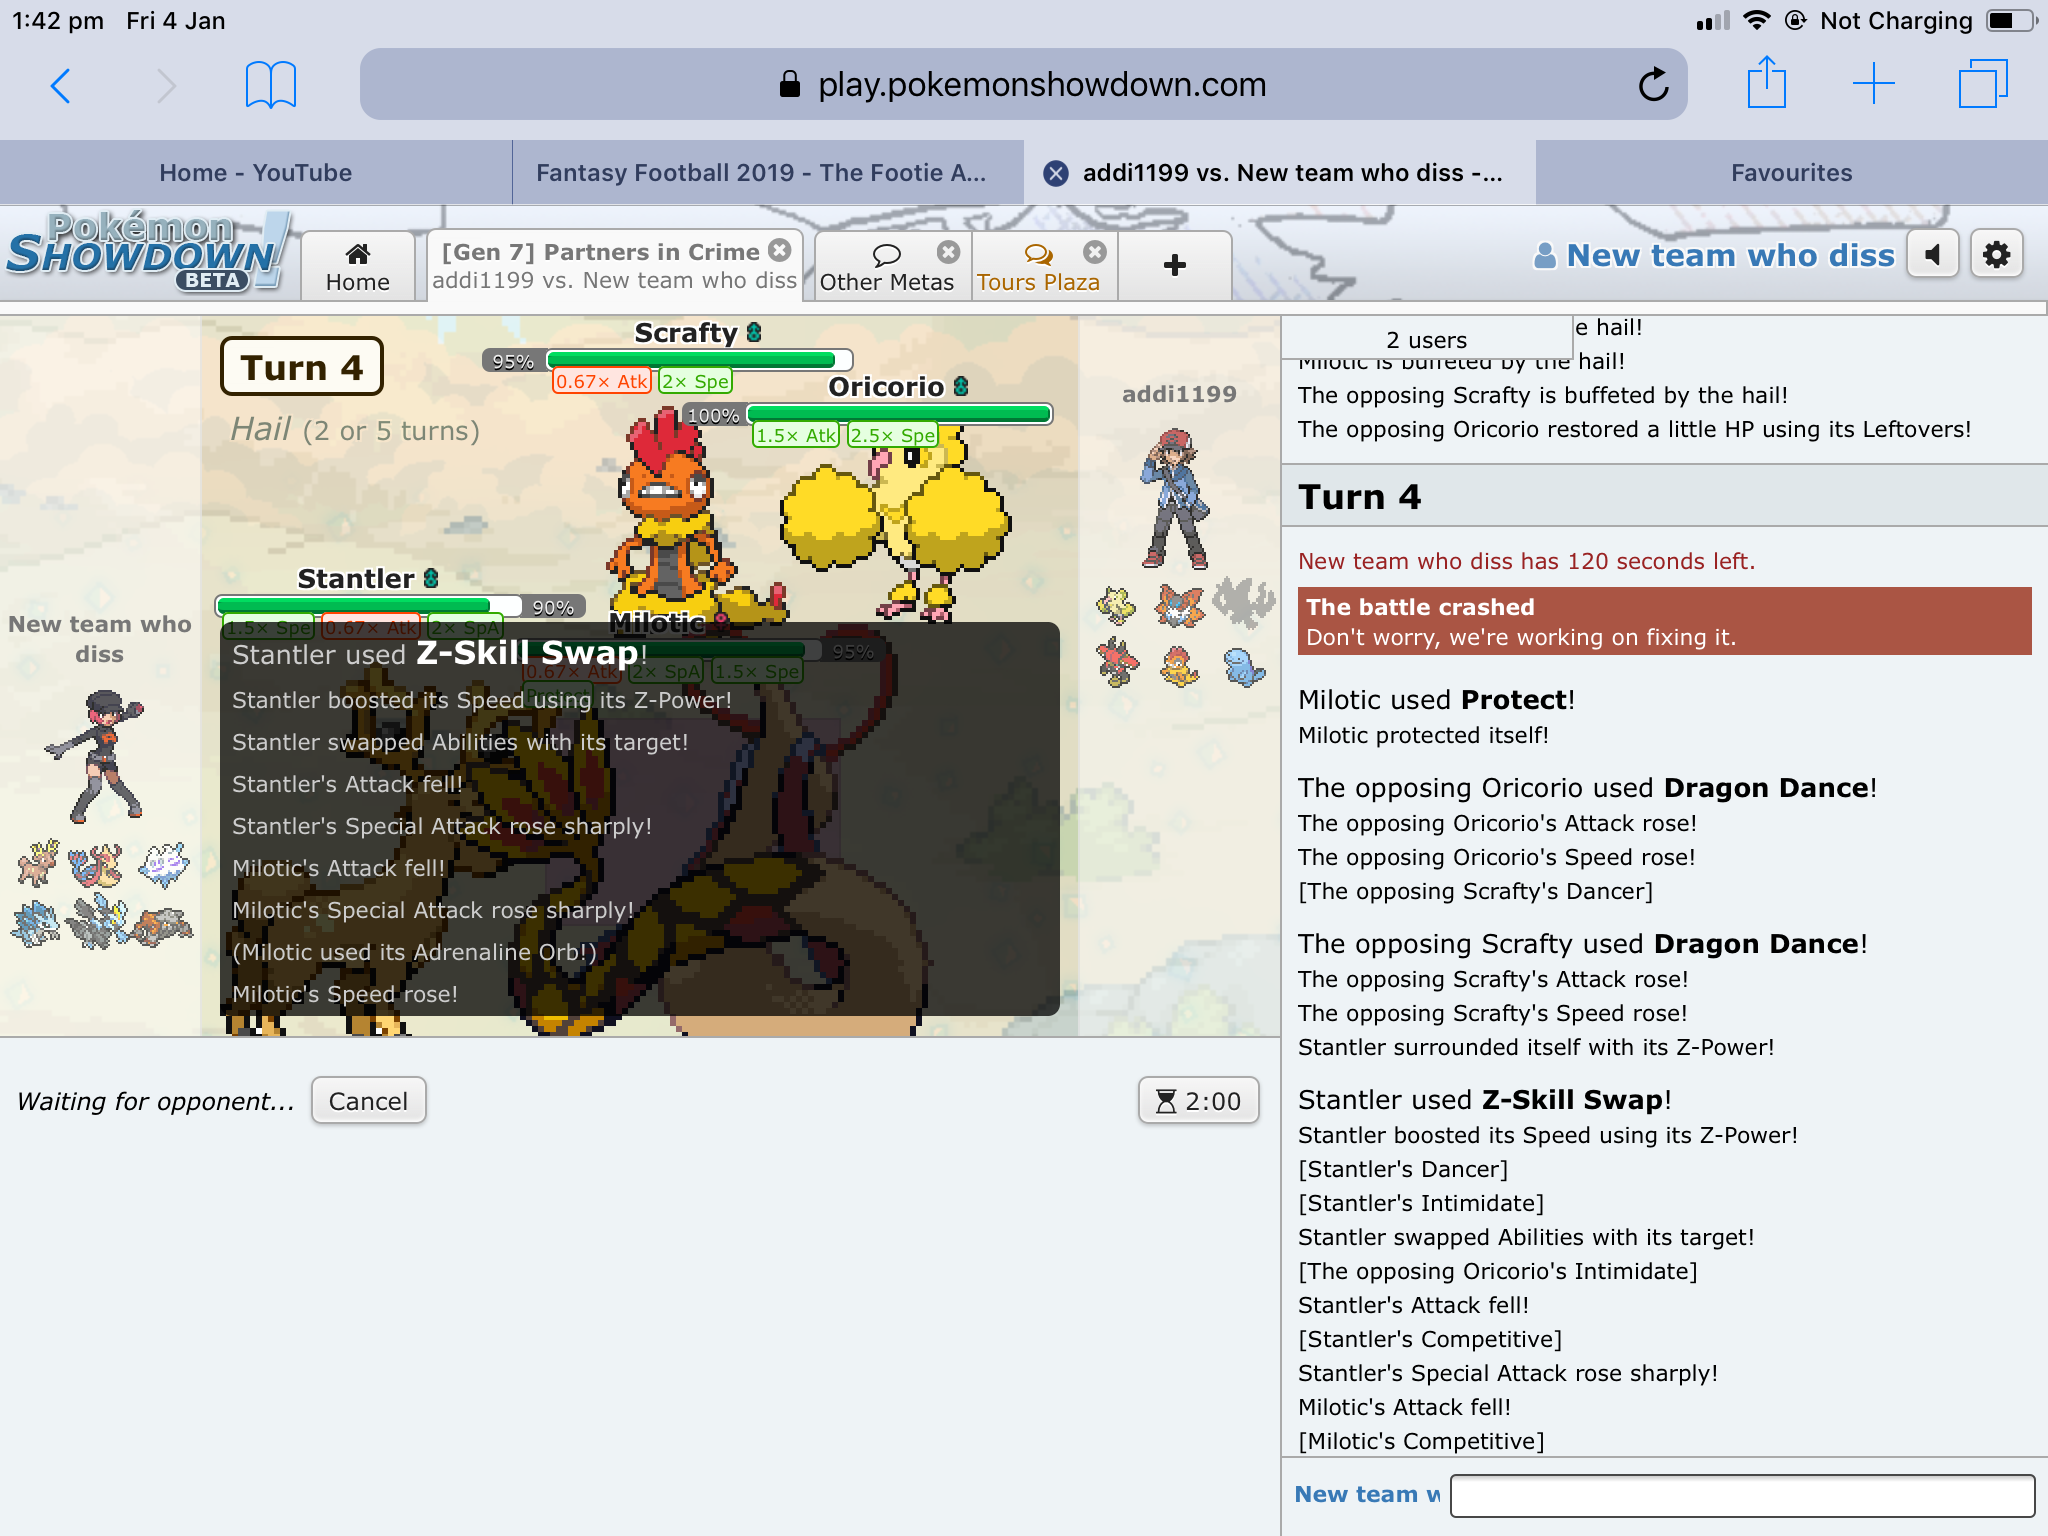Image resolution: width=2048 pixels, height=1536 pixels.
Task: Show all Safari tabs overview
Action: point(1982,84)
